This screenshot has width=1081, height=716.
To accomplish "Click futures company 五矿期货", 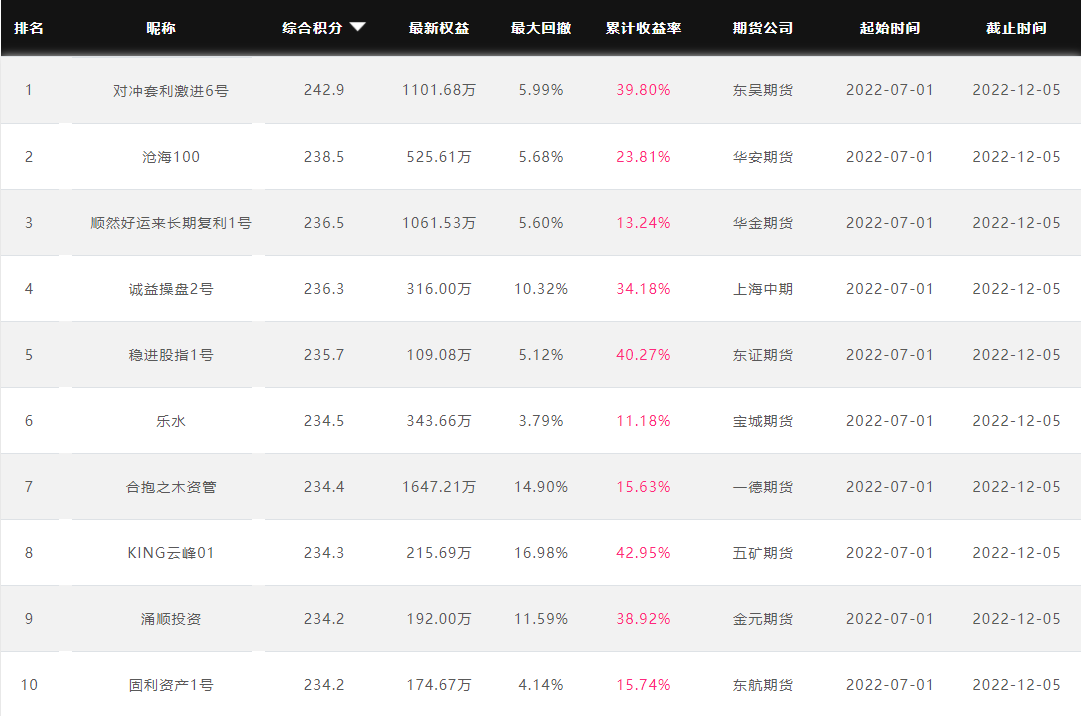I will (x=762, y=553).
